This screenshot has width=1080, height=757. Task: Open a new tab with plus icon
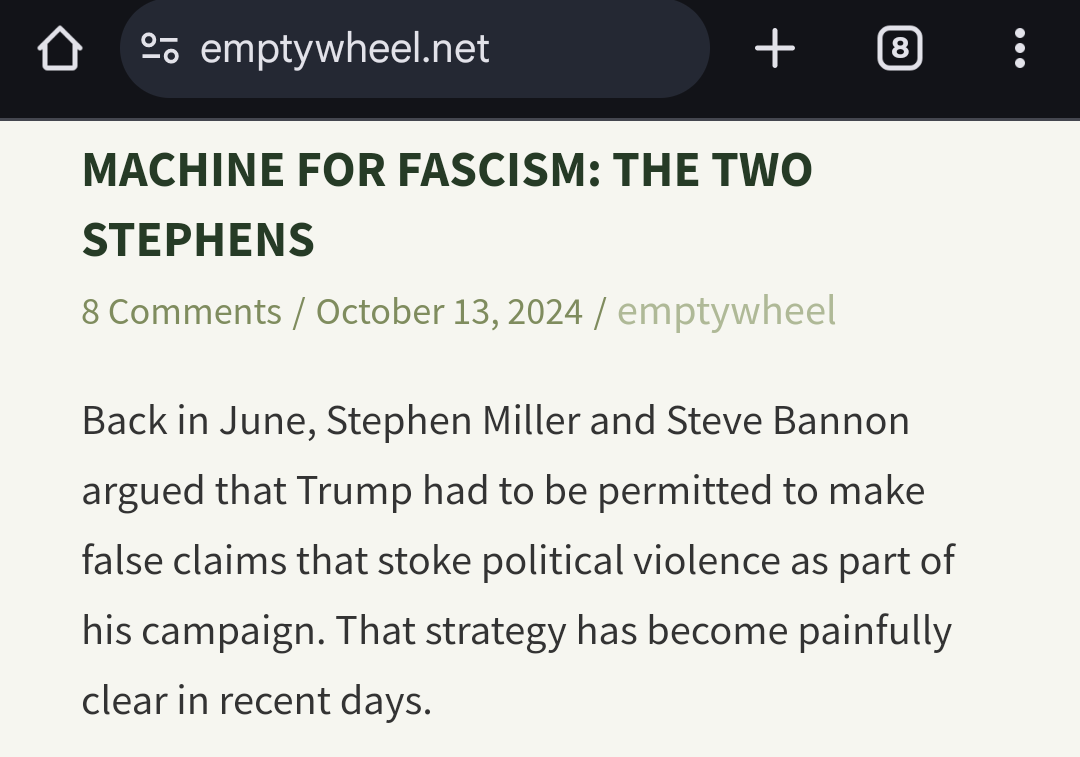pyautogui.click(x=775, y=48)
